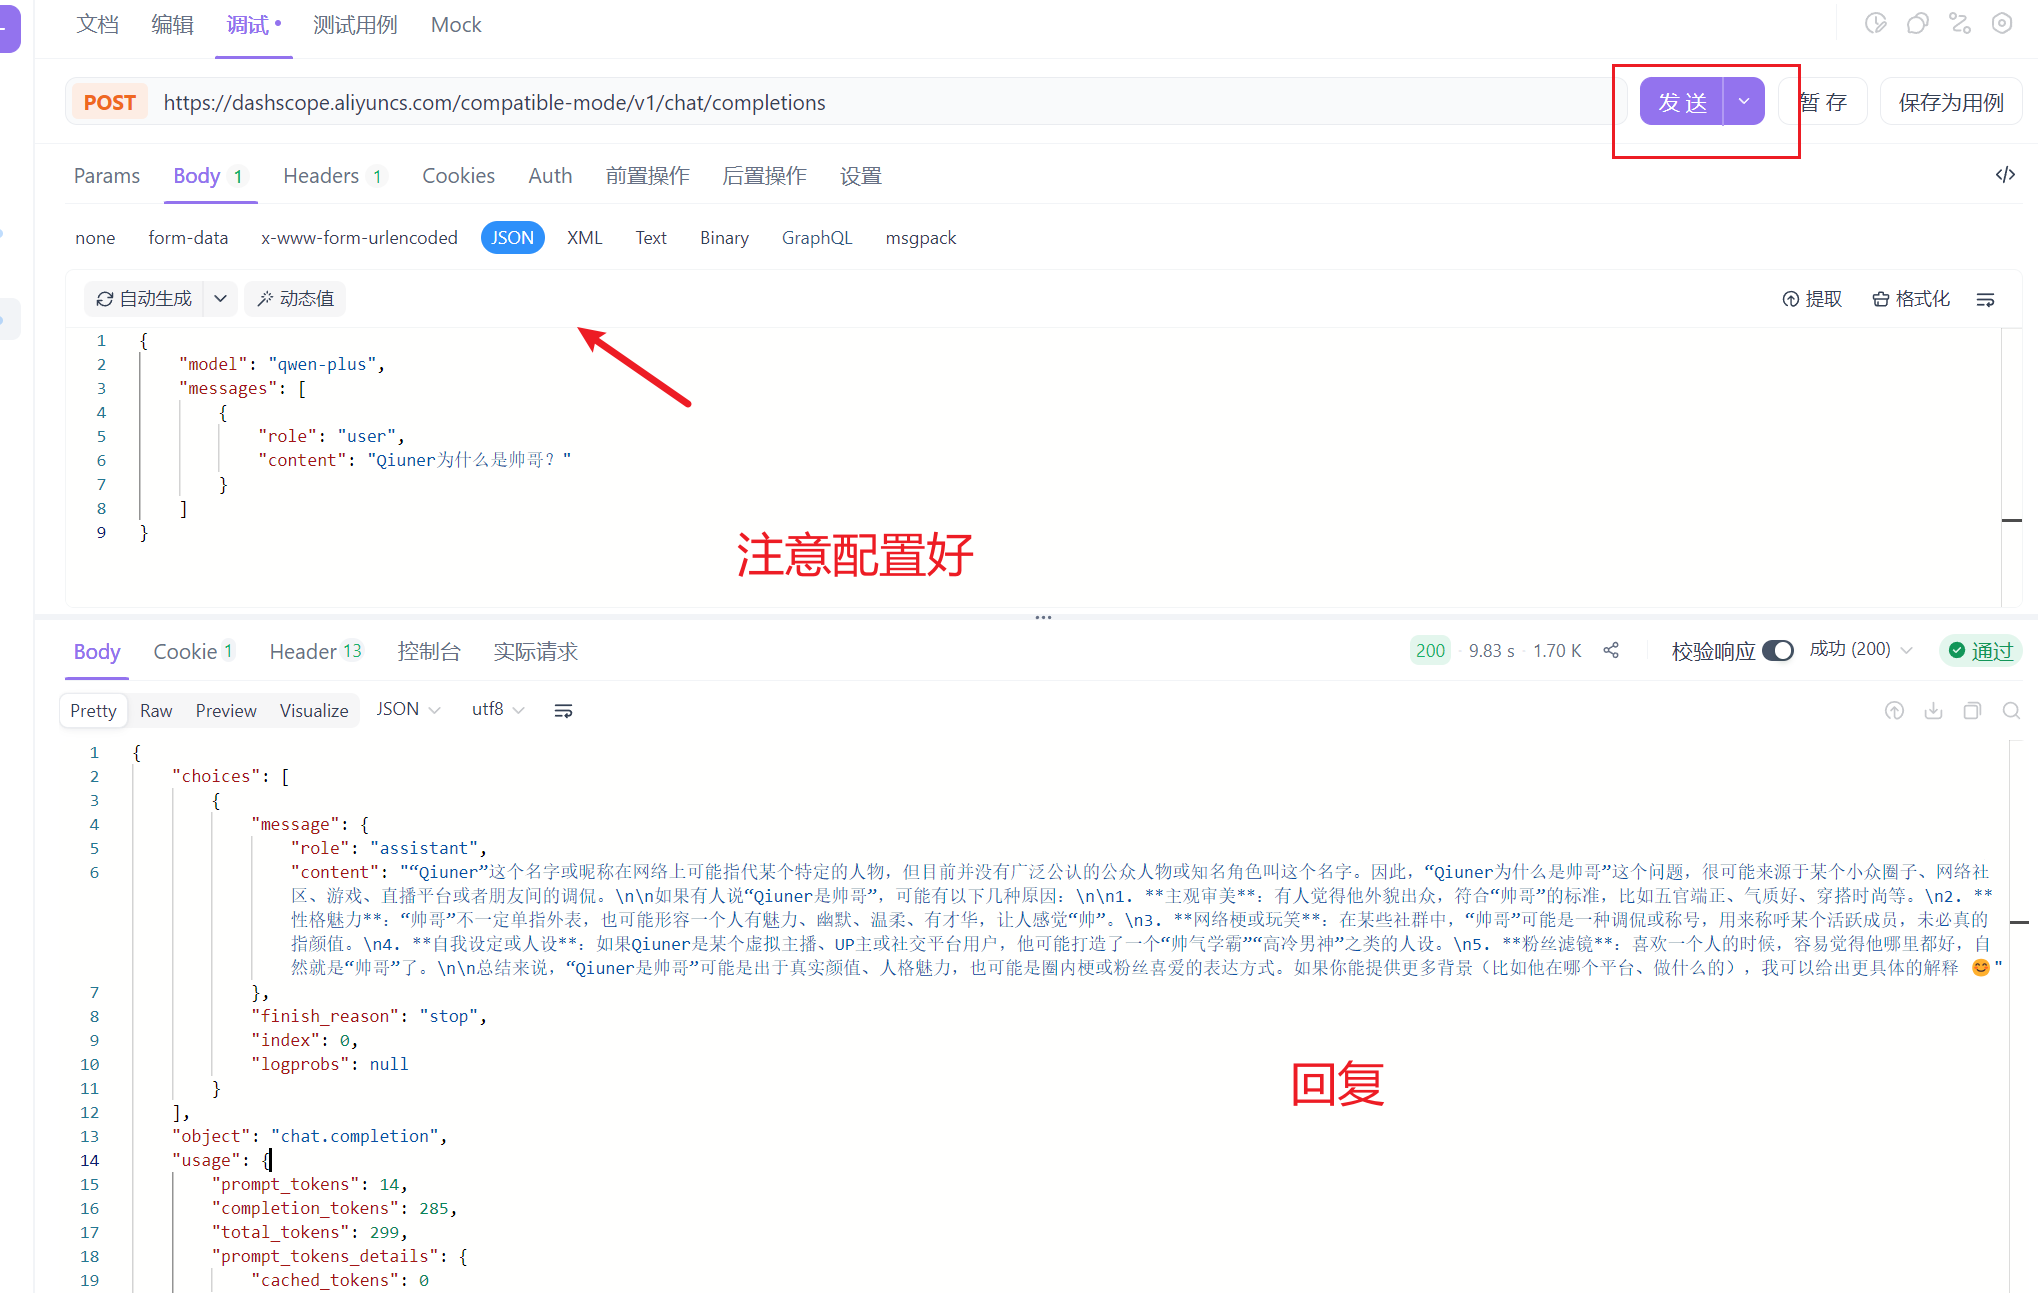Copy the response body content

point(1972,711)
